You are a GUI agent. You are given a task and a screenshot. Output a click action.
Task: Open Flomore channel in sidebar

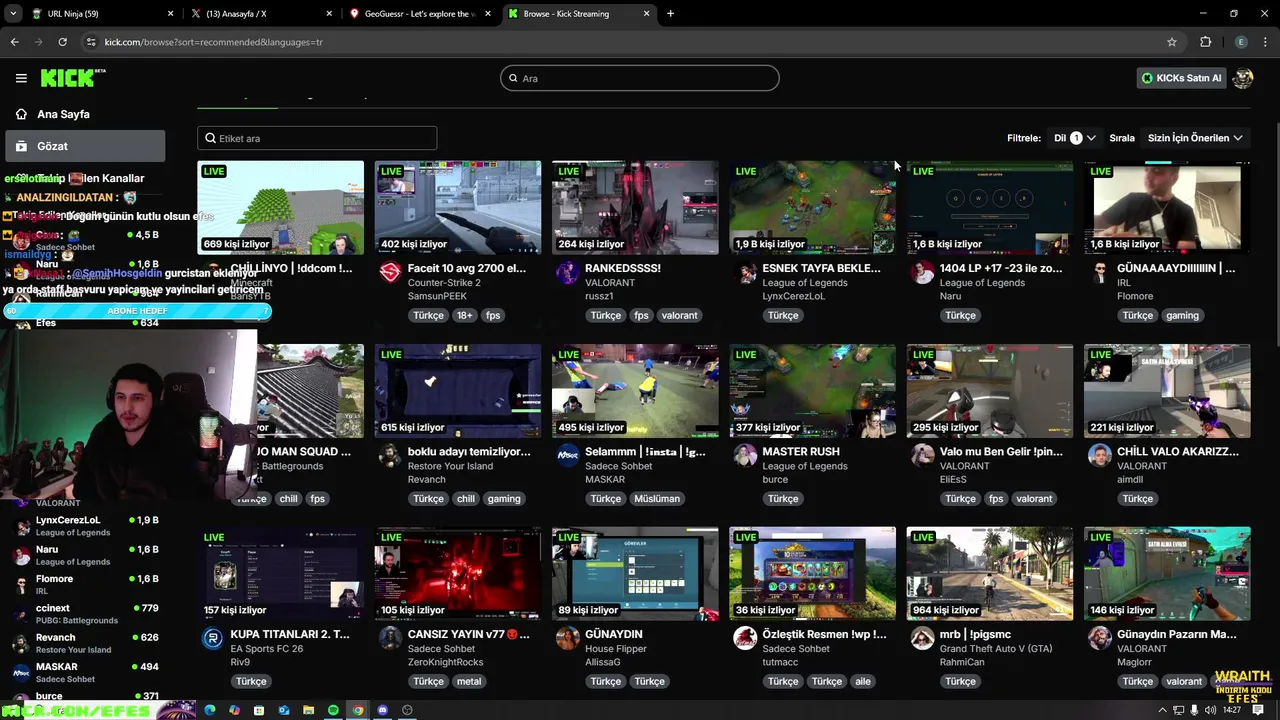85,584
